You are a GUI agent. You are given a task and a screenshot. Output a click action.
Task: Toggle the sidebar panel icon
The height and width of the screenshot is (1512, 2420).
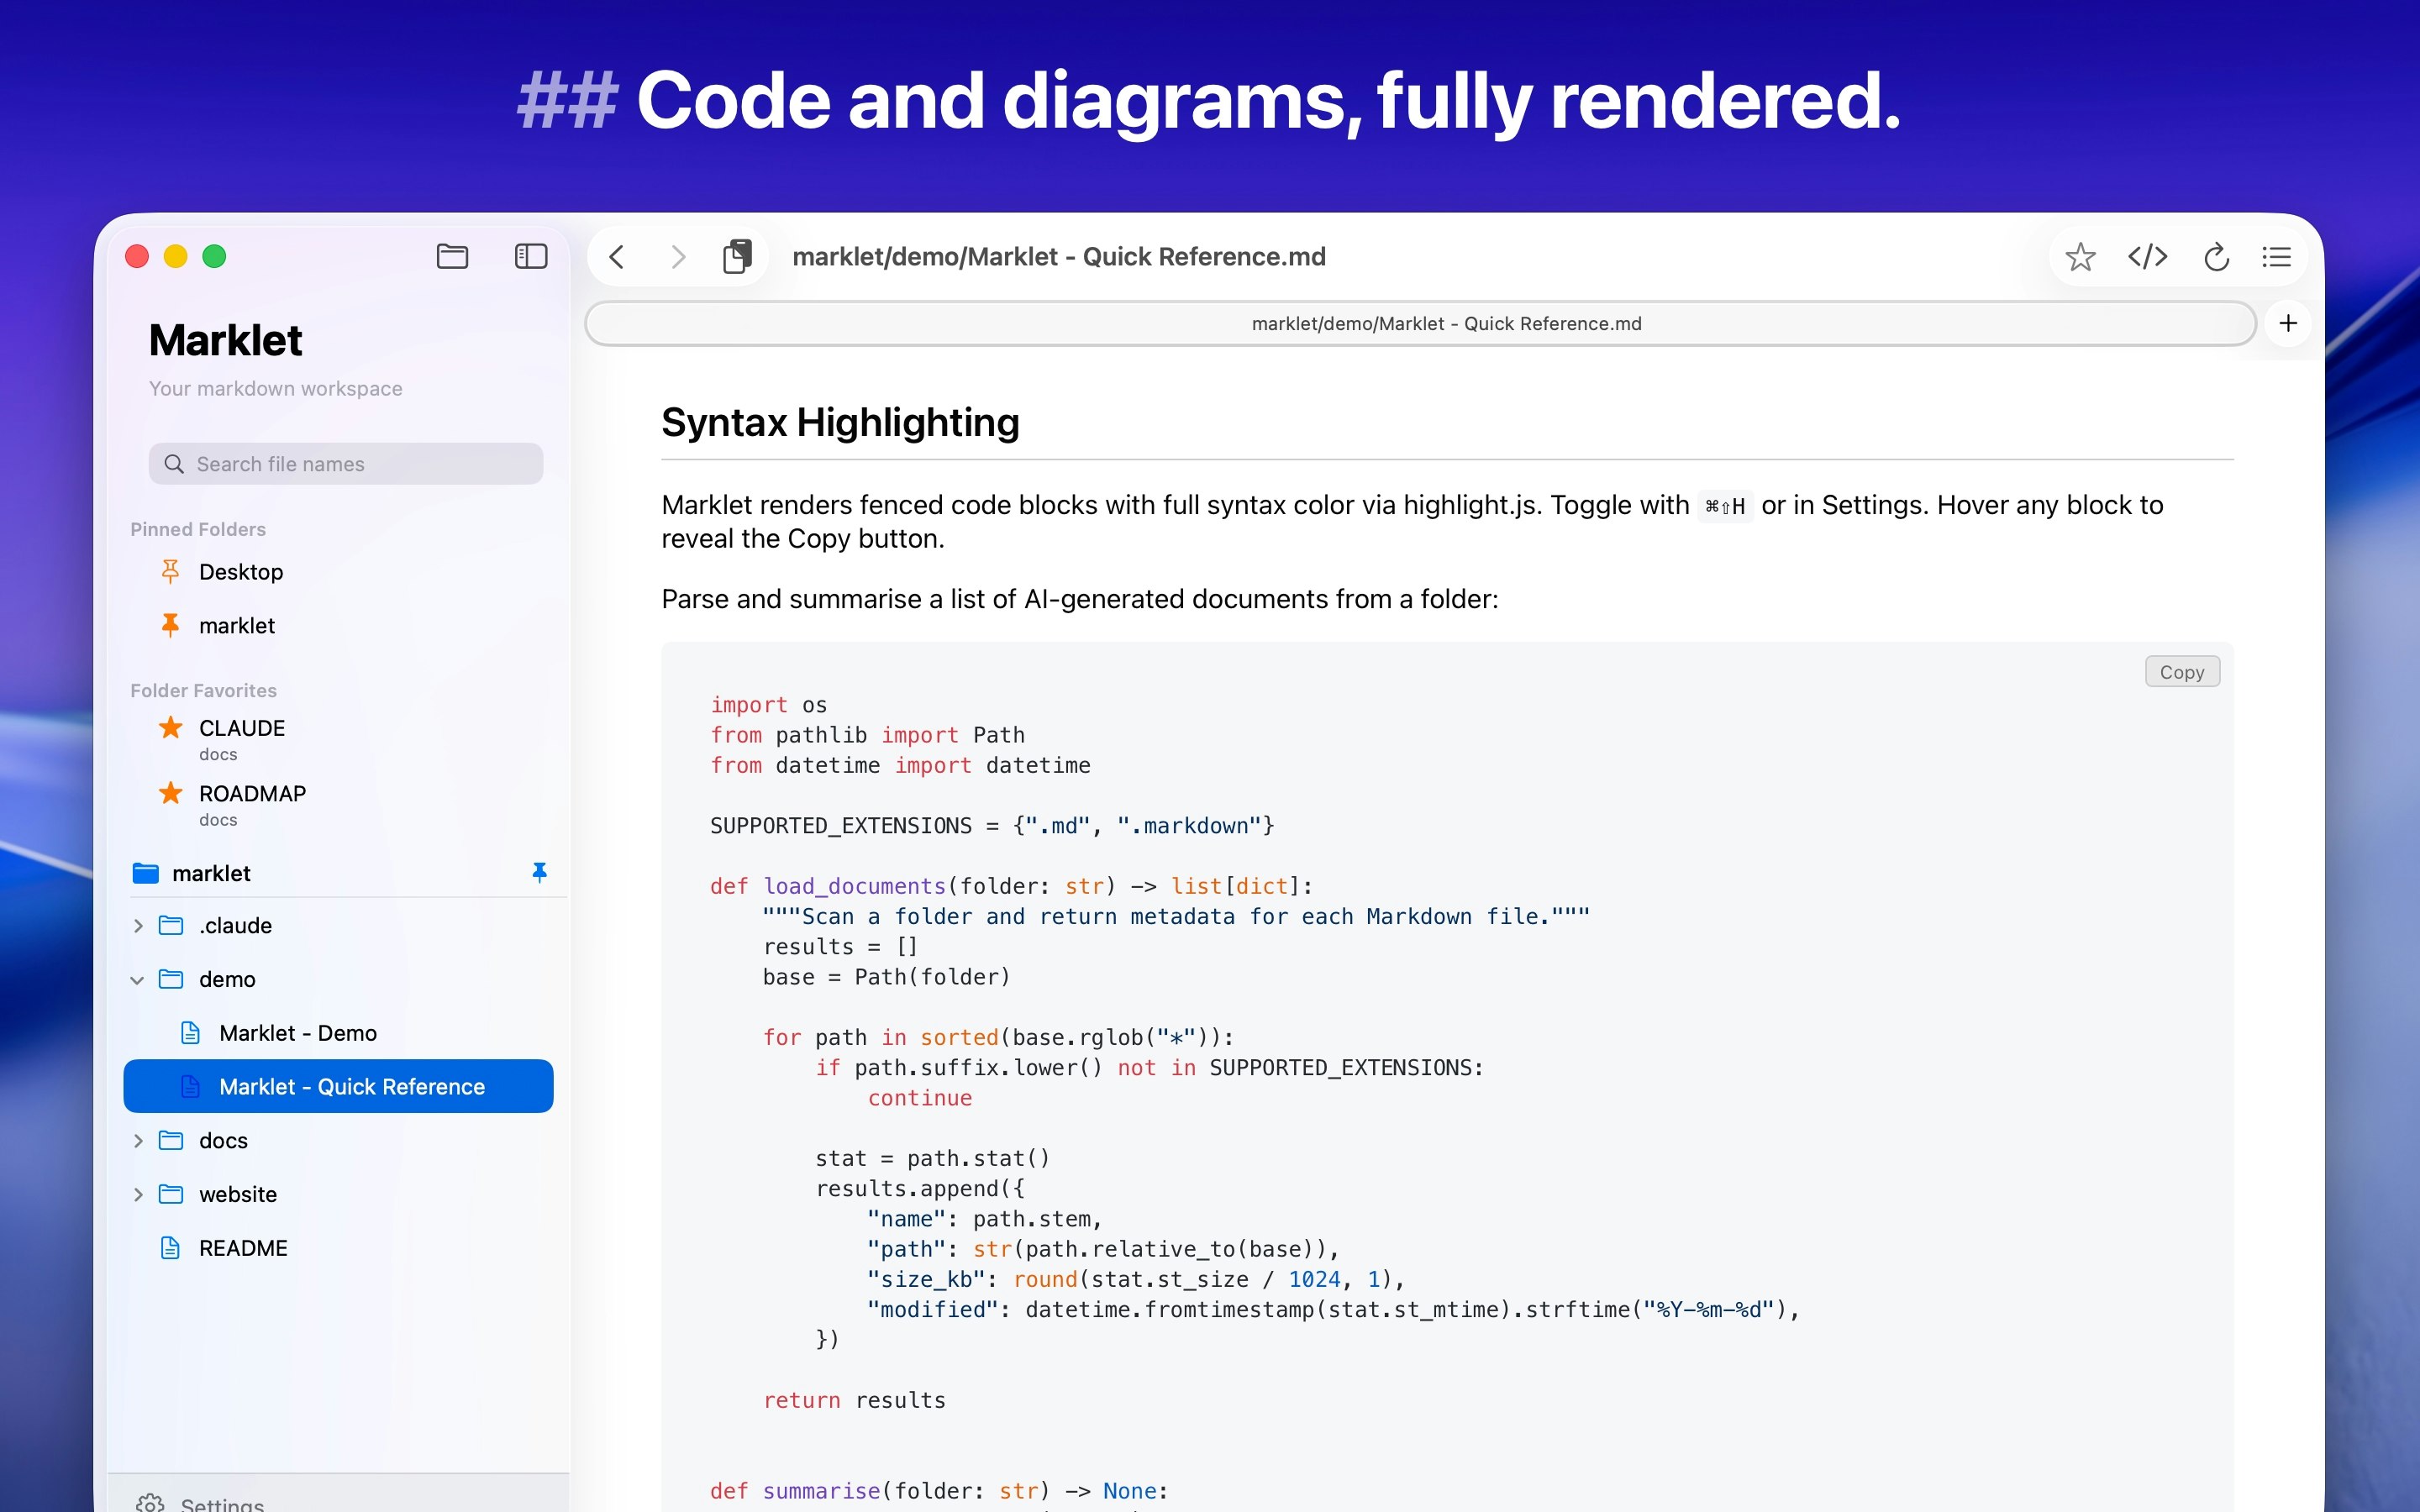(x=530, y=257)
